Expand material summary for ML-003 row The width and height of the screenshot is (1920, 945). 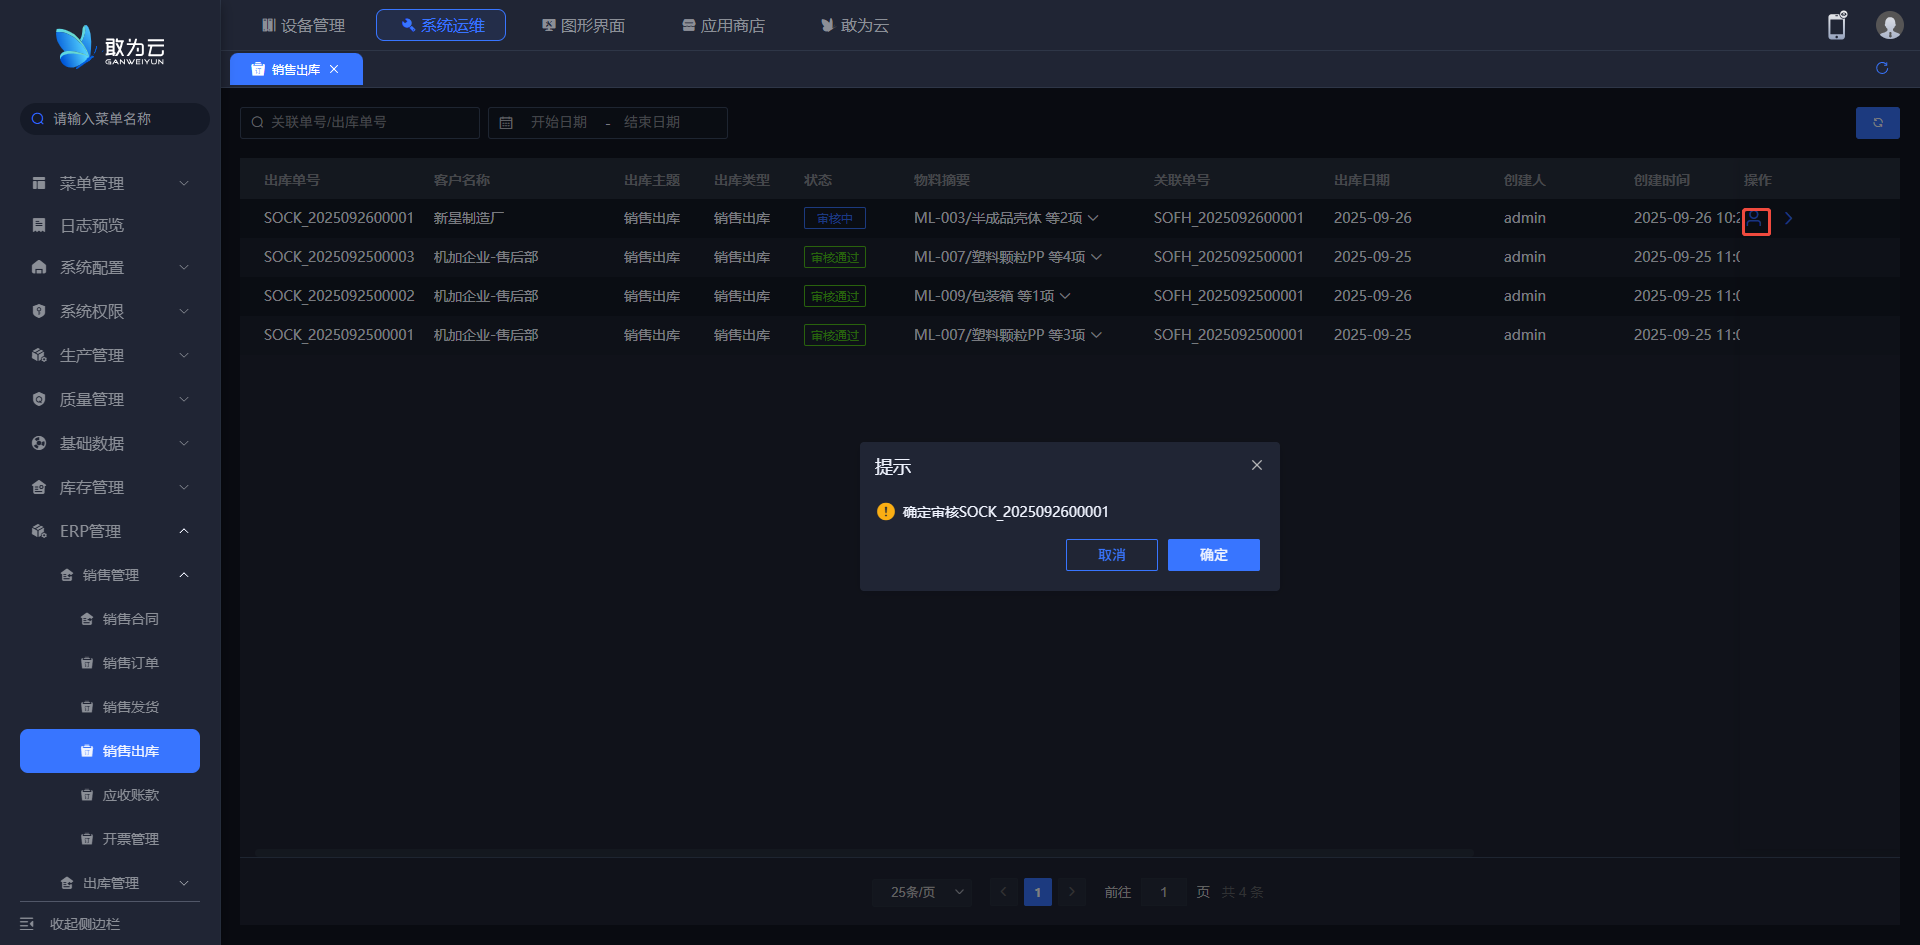(x=1093, y=218)
